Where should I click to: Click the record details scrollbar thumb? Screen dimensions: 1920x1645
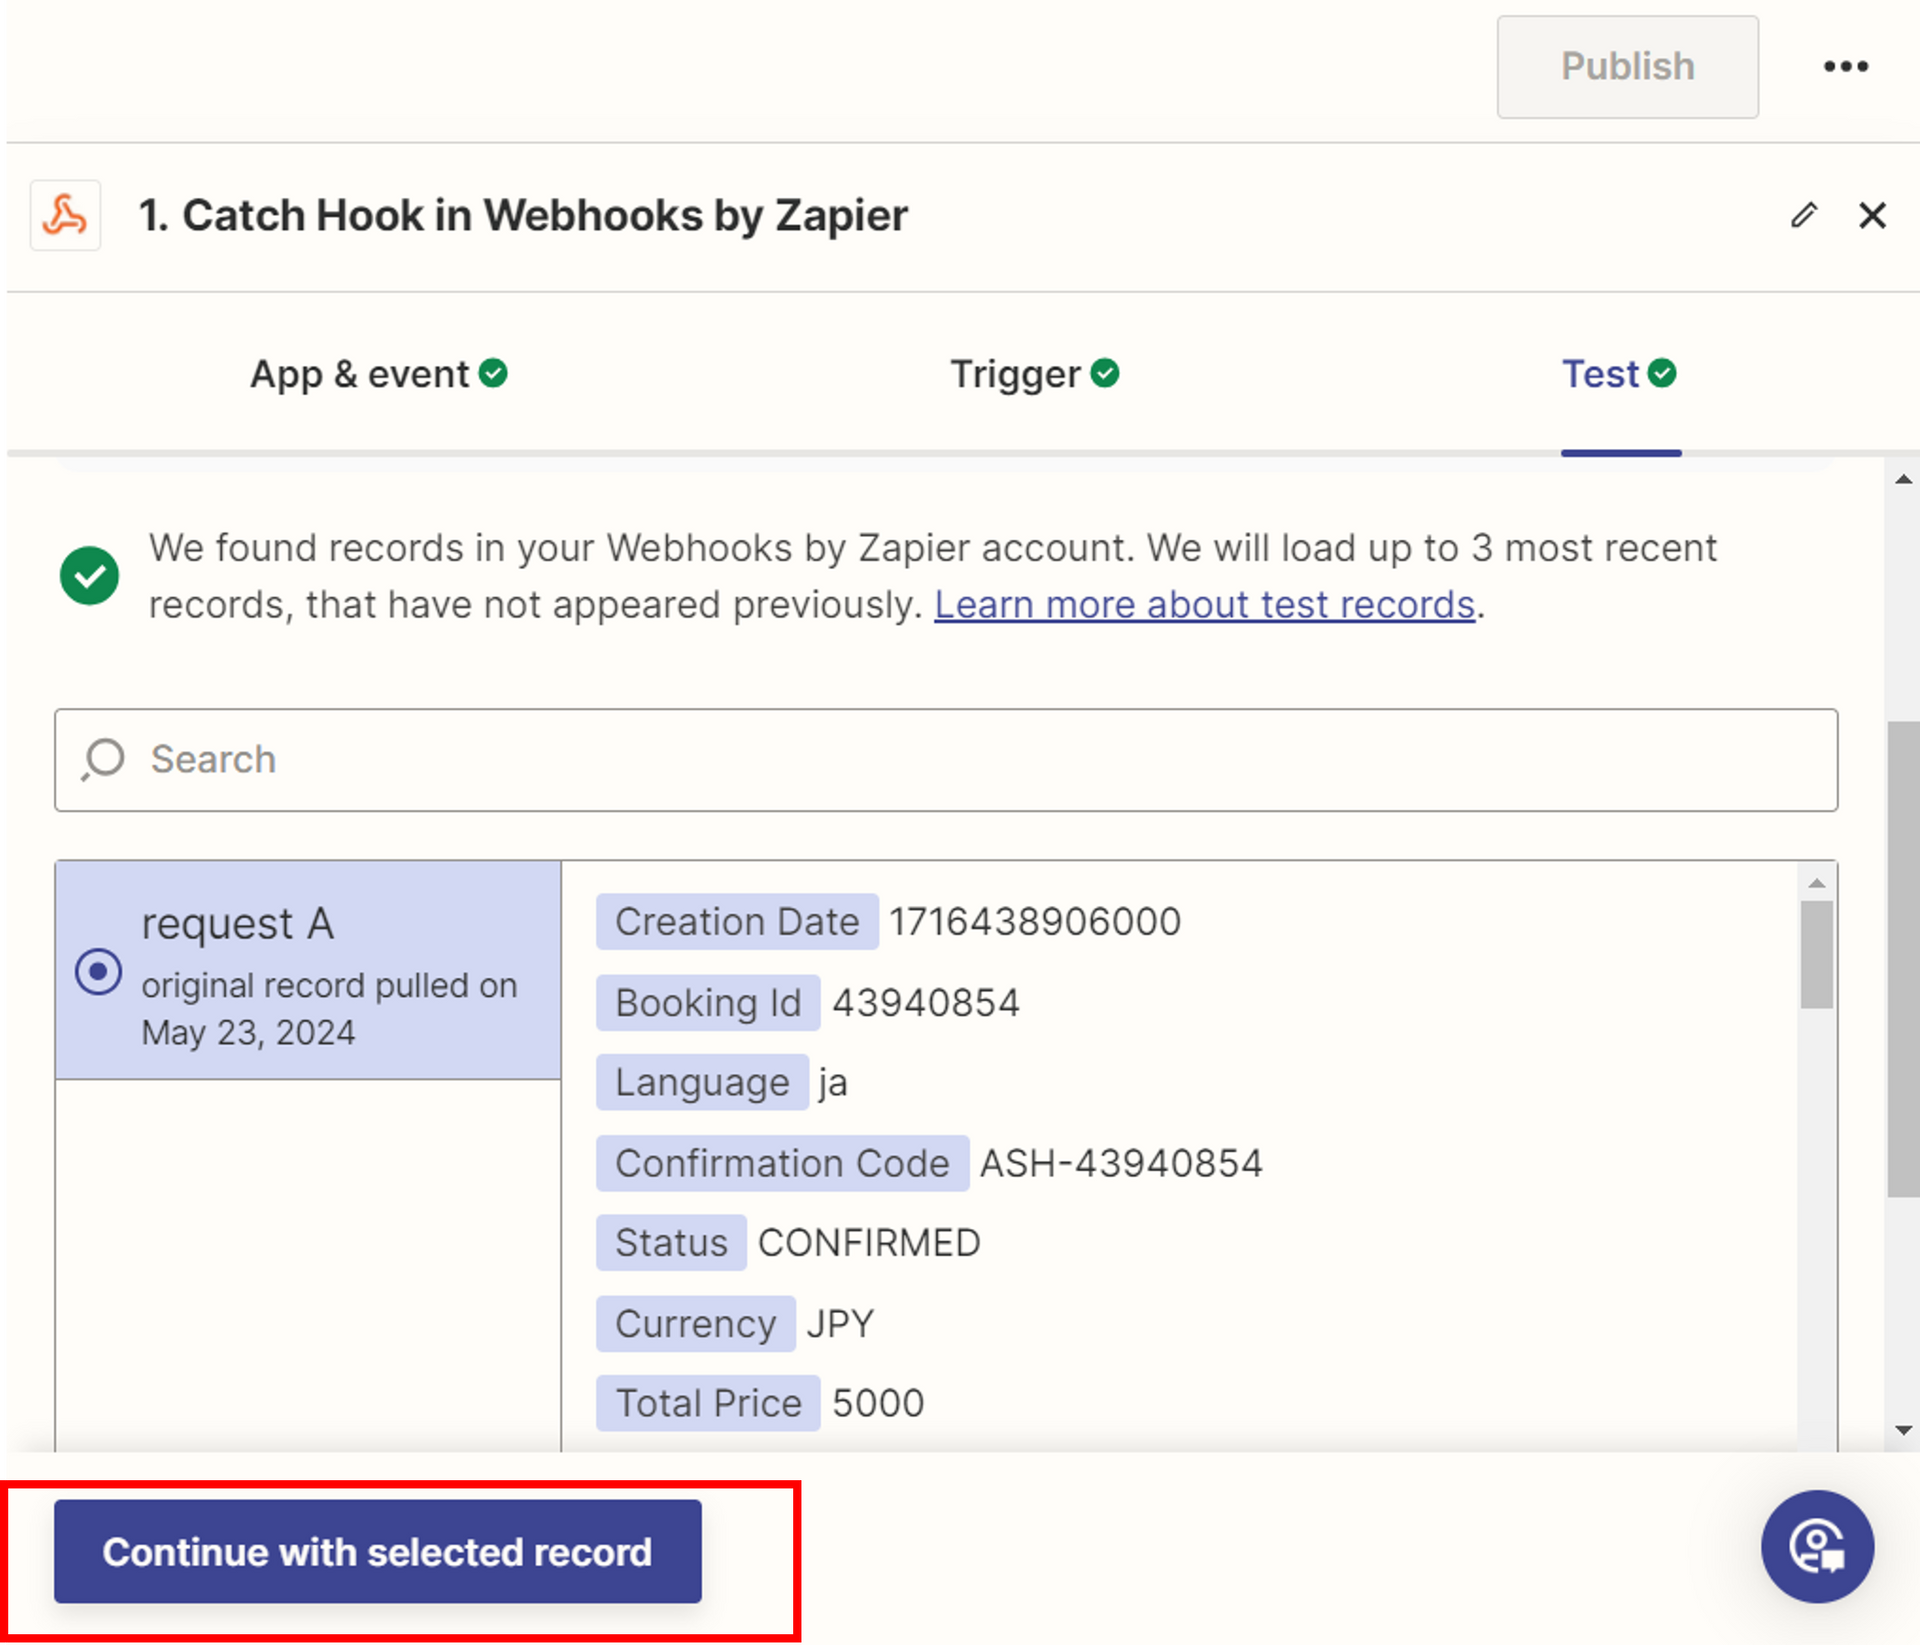[x=1816, y=953]
